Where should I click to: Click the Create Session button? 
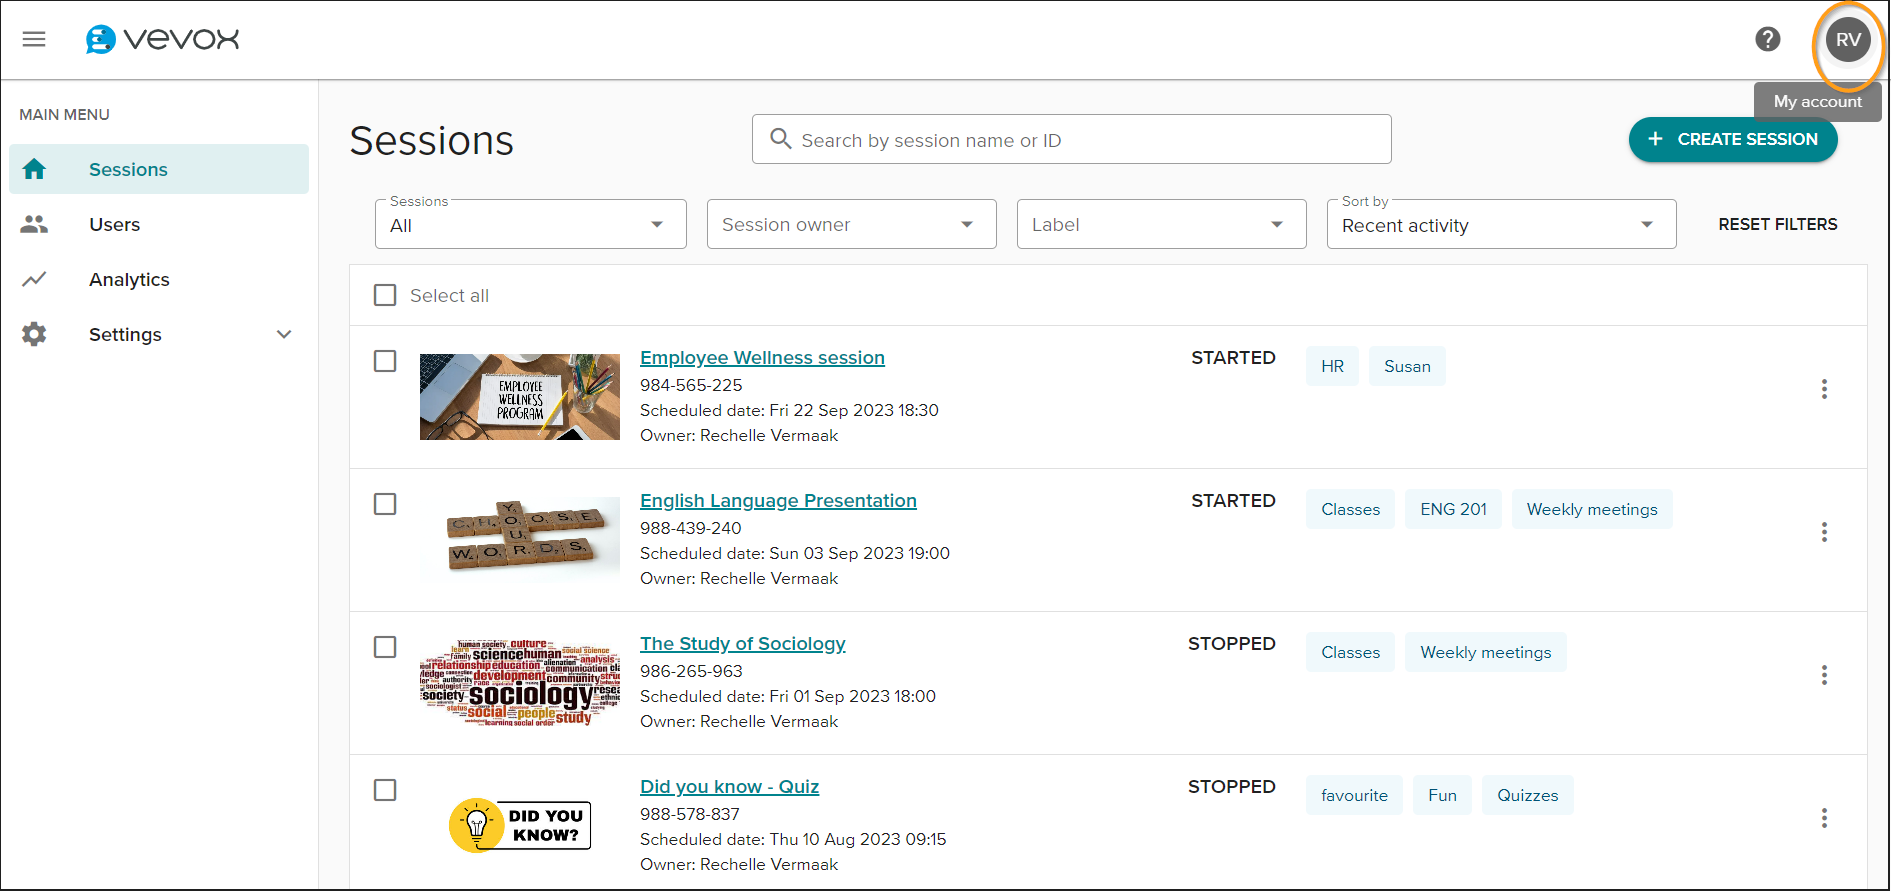[x=1733, y=139]
